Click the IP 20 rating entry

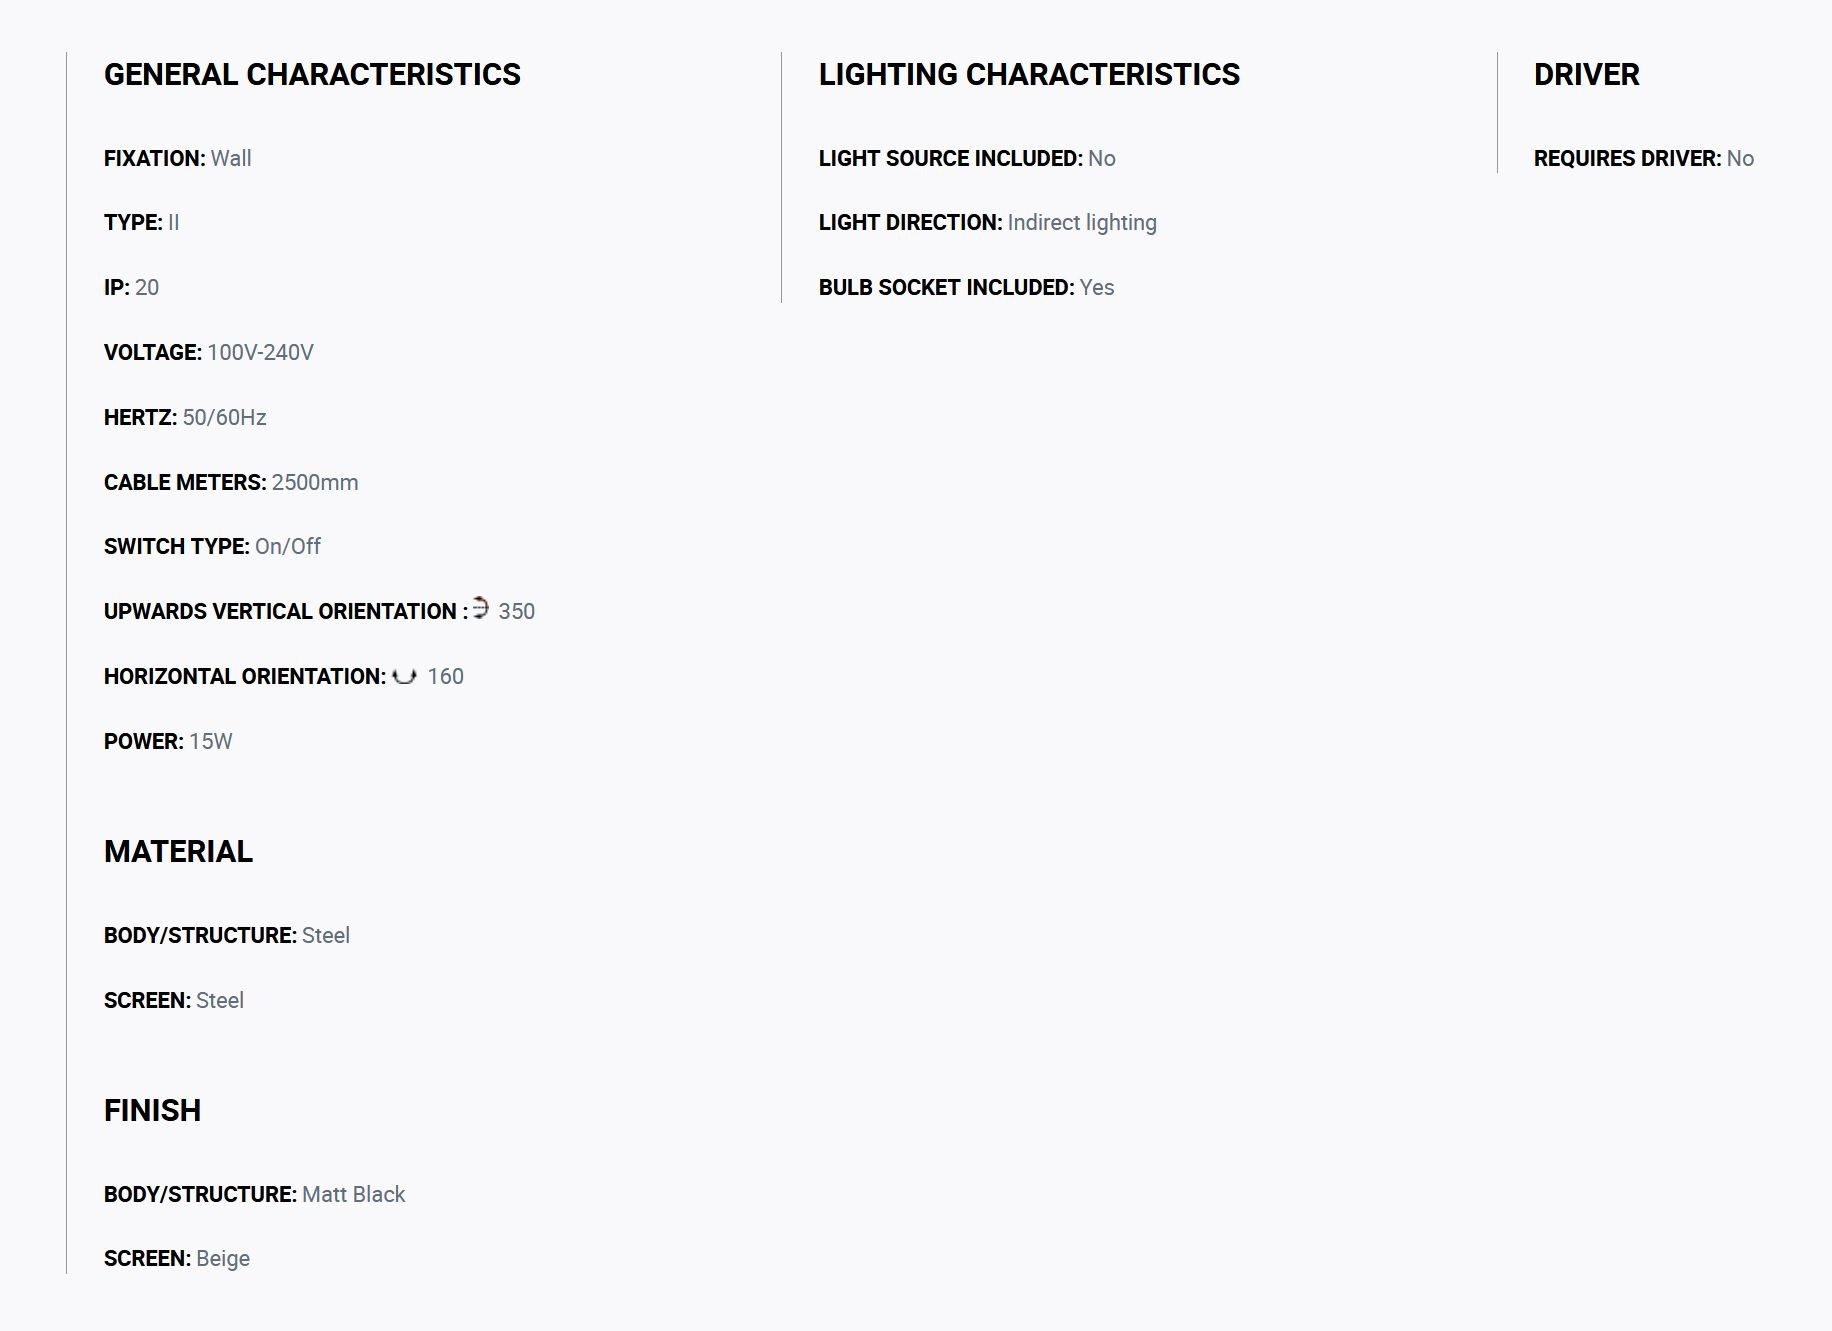point(131,287)
